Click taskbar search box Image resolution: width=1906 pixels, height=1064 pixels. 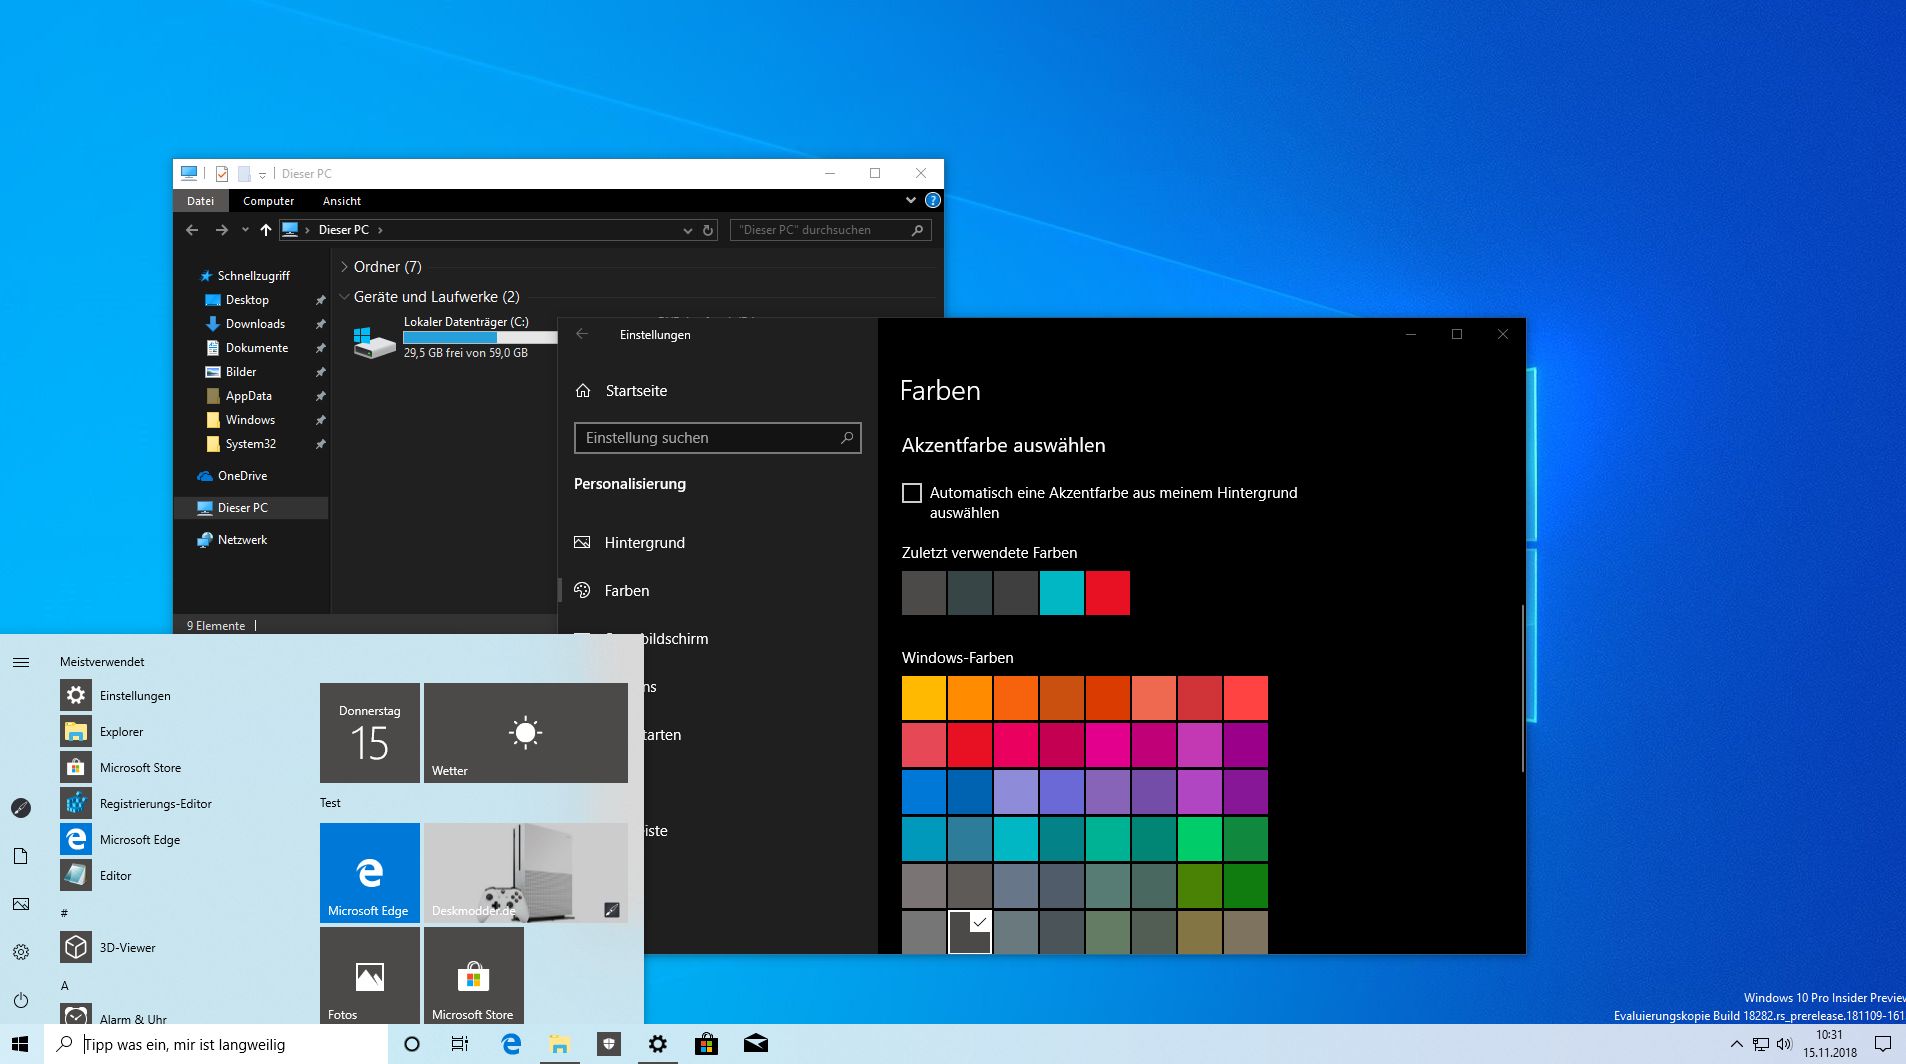point(216,1044)
